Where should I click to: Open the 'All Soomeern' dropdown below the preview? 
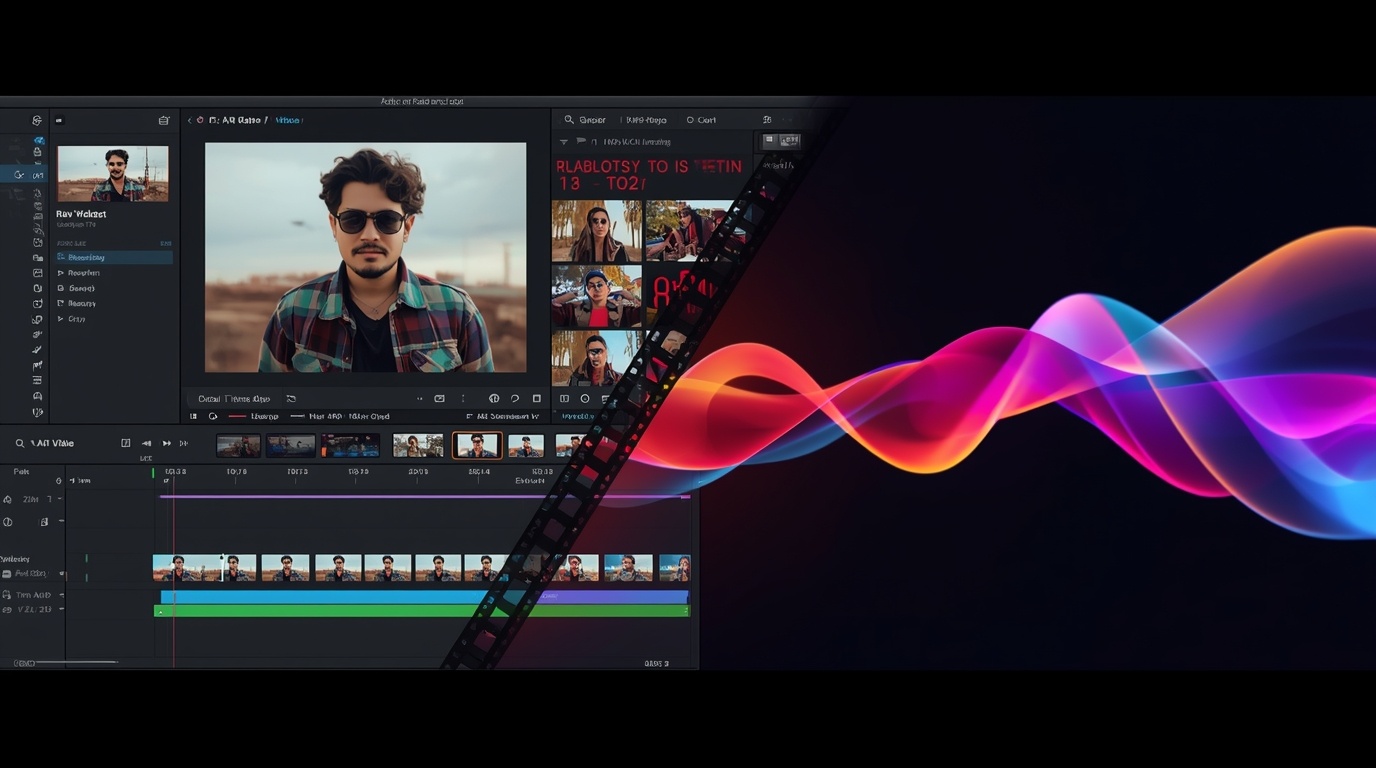pyautogui.click(x=503, y=416)
